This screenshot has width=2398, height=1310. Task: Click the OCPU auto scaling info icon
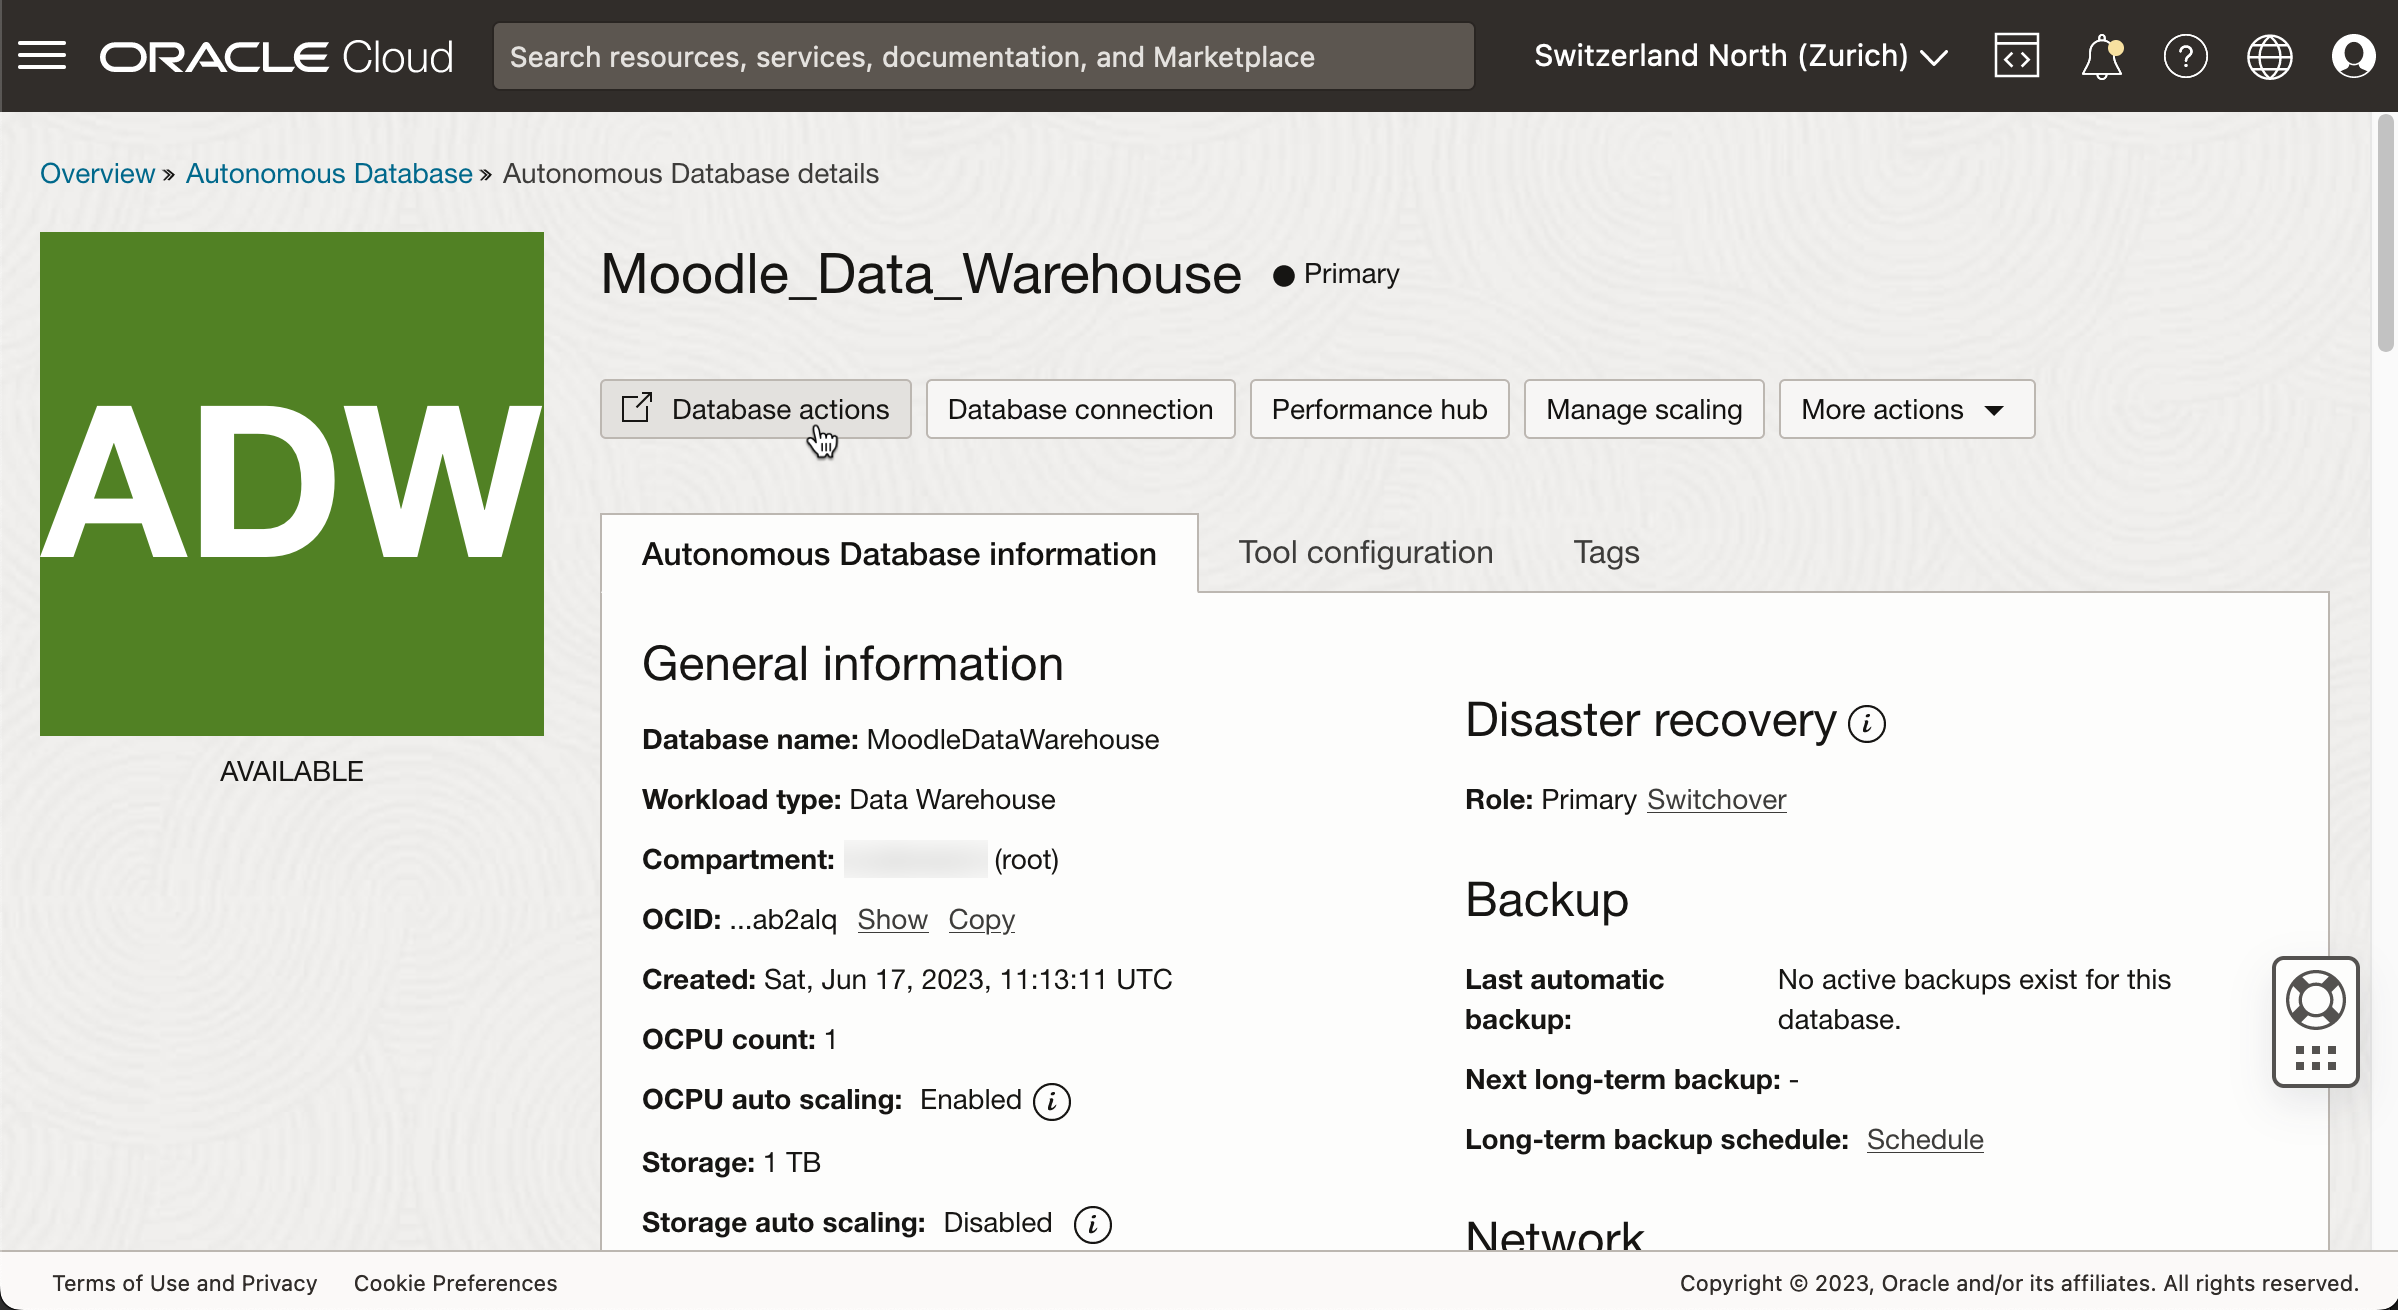click(x=1051, y=1101)
